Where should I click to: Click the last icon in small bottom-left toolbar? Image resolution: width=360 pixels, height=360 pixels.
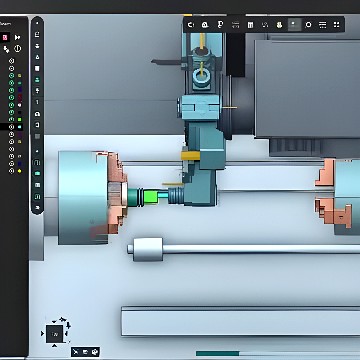[x=95, y=352]
